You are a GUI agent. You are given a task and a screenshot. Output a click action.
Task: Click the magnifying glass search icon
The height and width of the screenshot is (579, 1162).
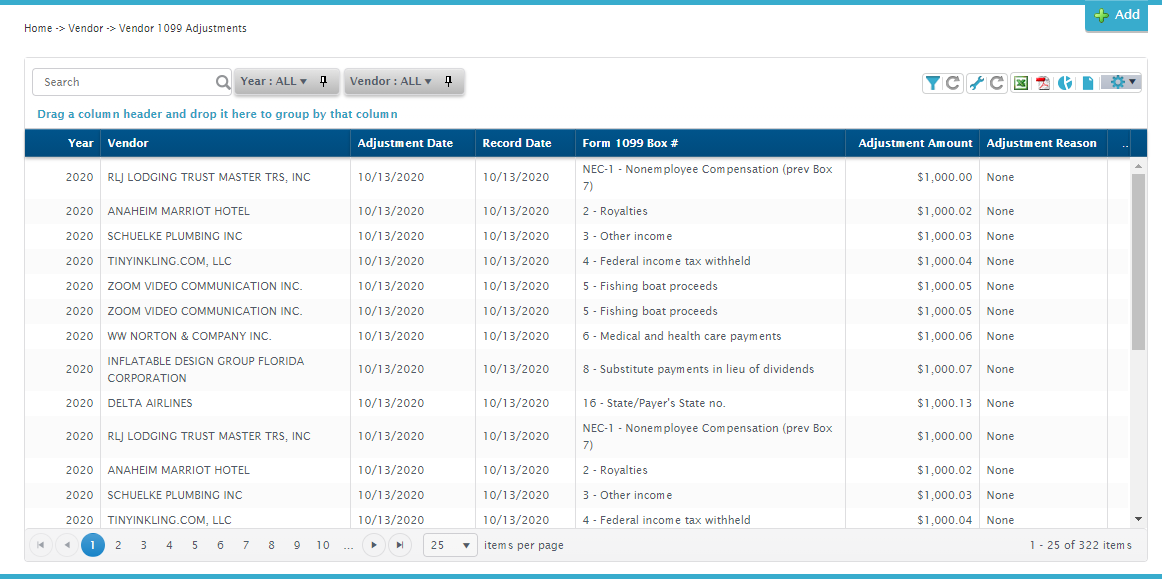[223, 82]
